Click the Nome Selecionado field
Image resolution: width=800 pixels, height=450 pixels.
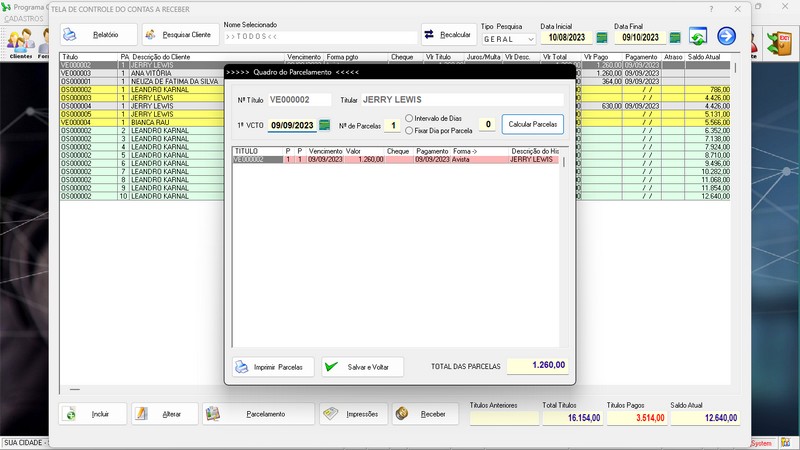[320, 37]
